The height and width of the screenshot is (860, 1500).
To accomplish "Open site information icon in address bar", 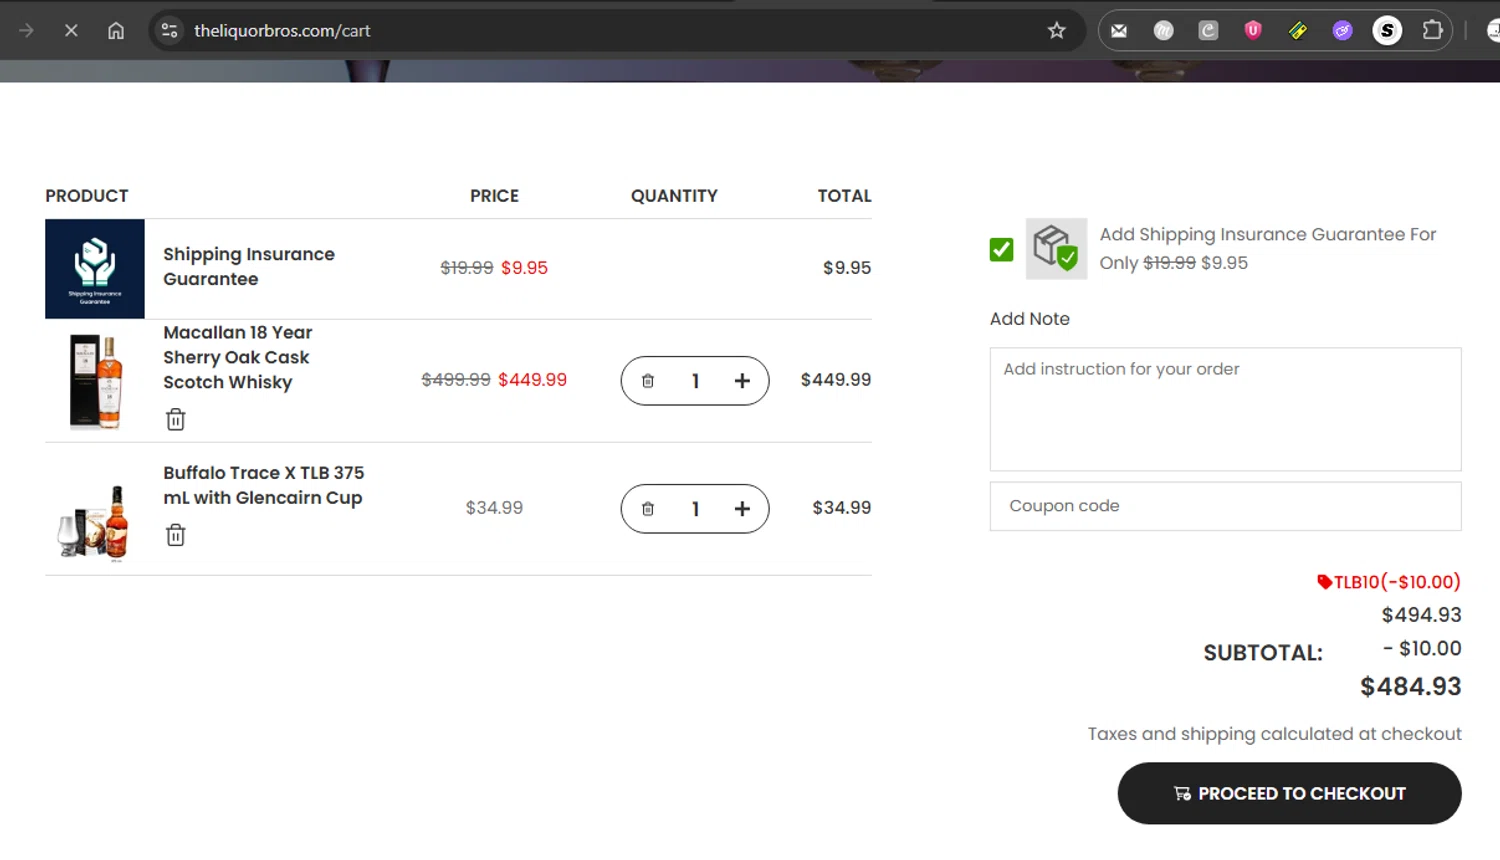I will pyautogui.click(x=170, y=31).
